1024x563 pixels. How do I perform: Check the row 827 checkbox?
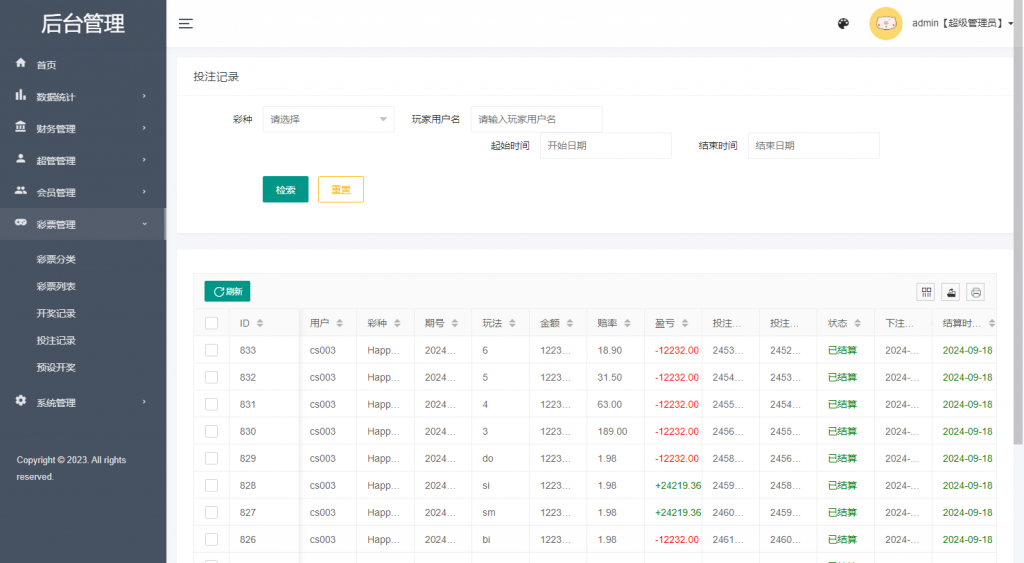point(212,513)
